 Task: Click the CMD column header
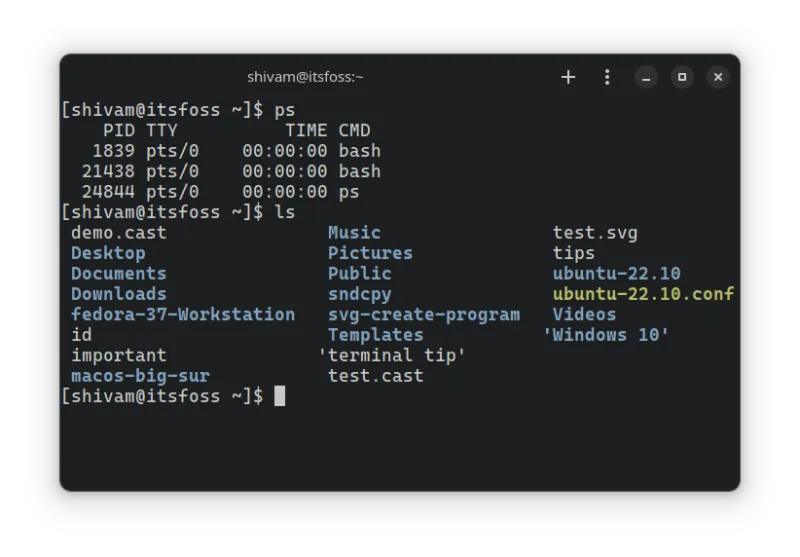point(355,131)
